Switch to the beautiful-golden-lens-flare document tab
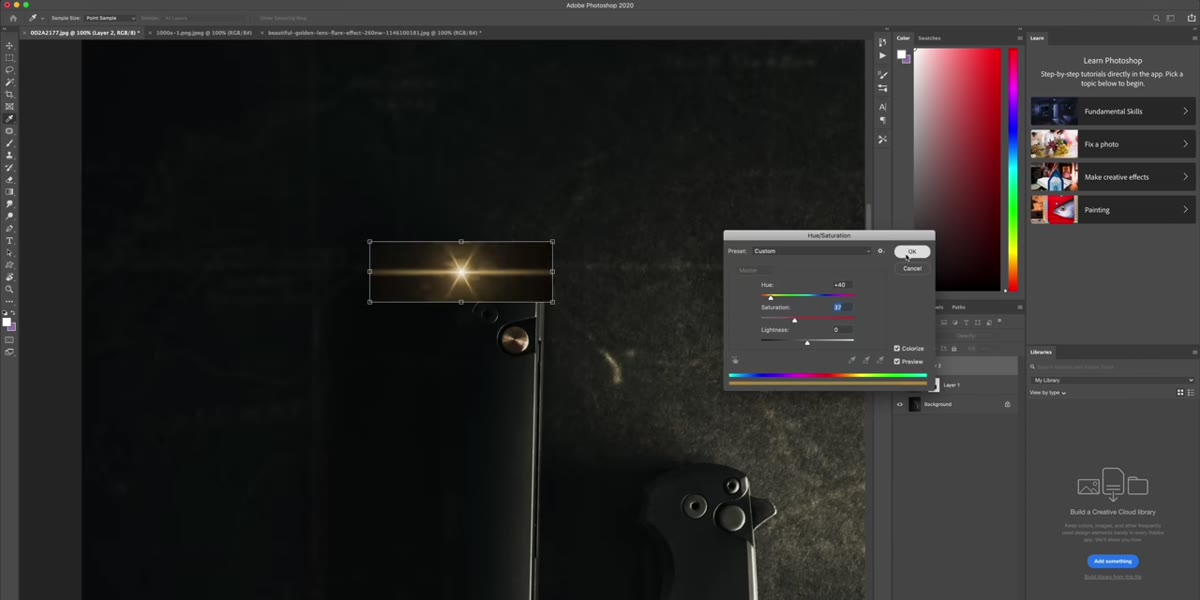Viewport: 1200px width, 600px height. coord(372,33)
